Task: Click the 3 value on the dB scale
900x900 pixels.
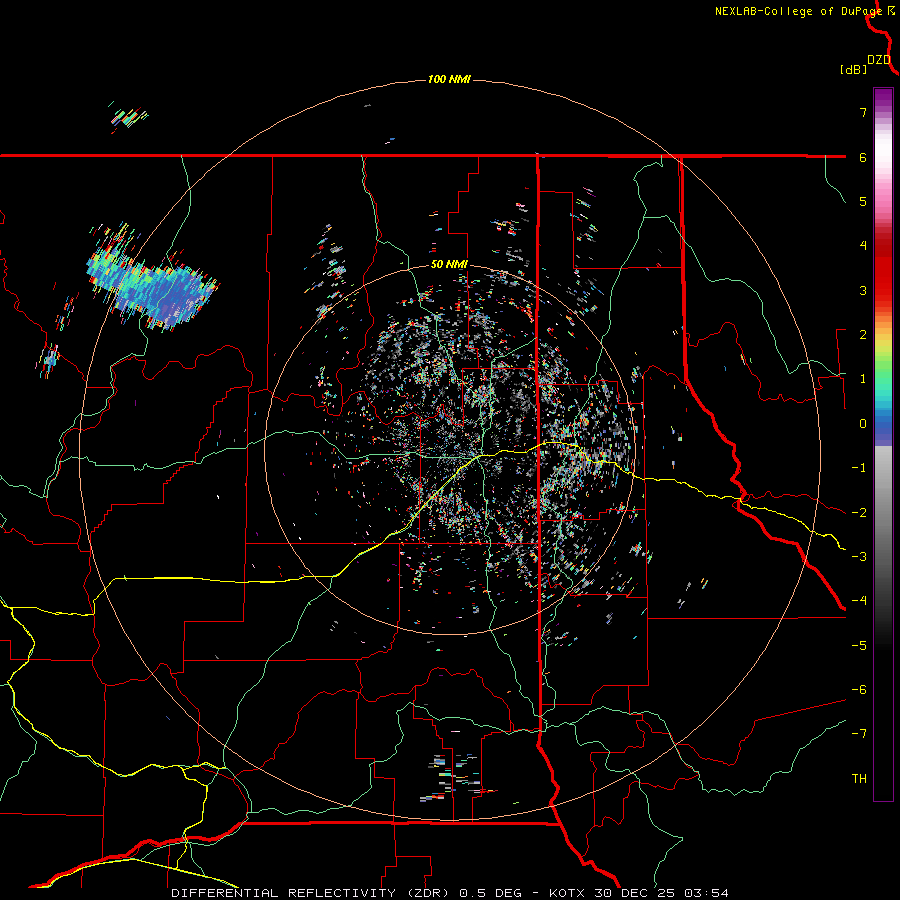Action: pos(863,290)
